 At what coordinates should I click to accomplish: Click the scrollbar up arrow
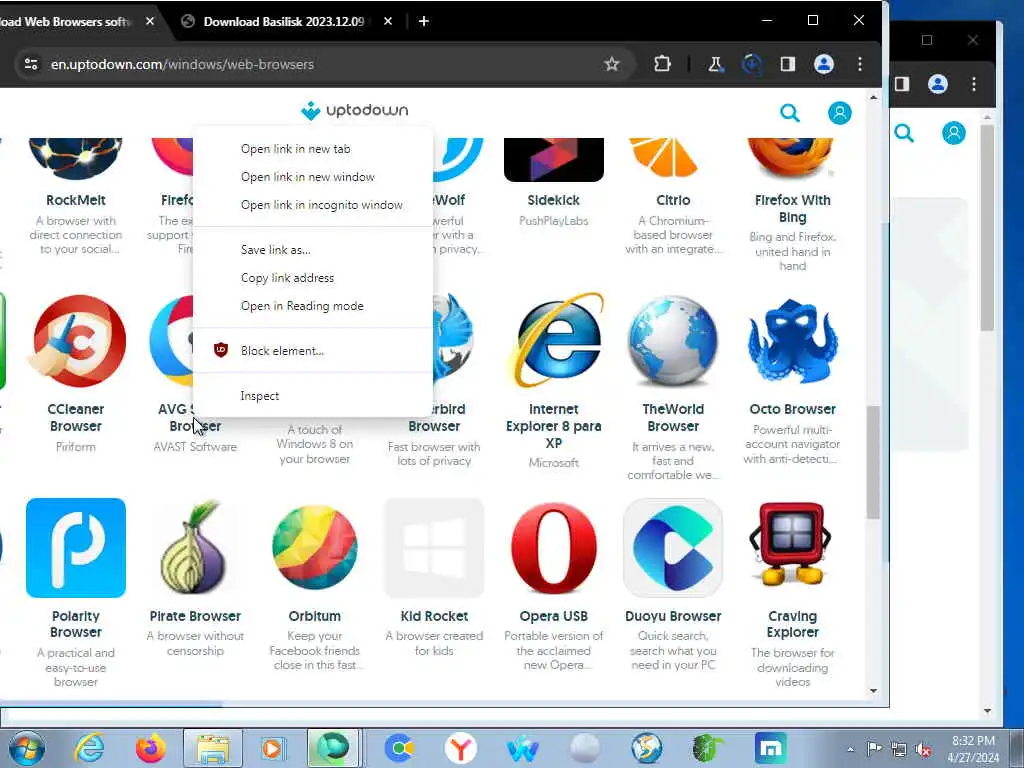tap(873, 98)
